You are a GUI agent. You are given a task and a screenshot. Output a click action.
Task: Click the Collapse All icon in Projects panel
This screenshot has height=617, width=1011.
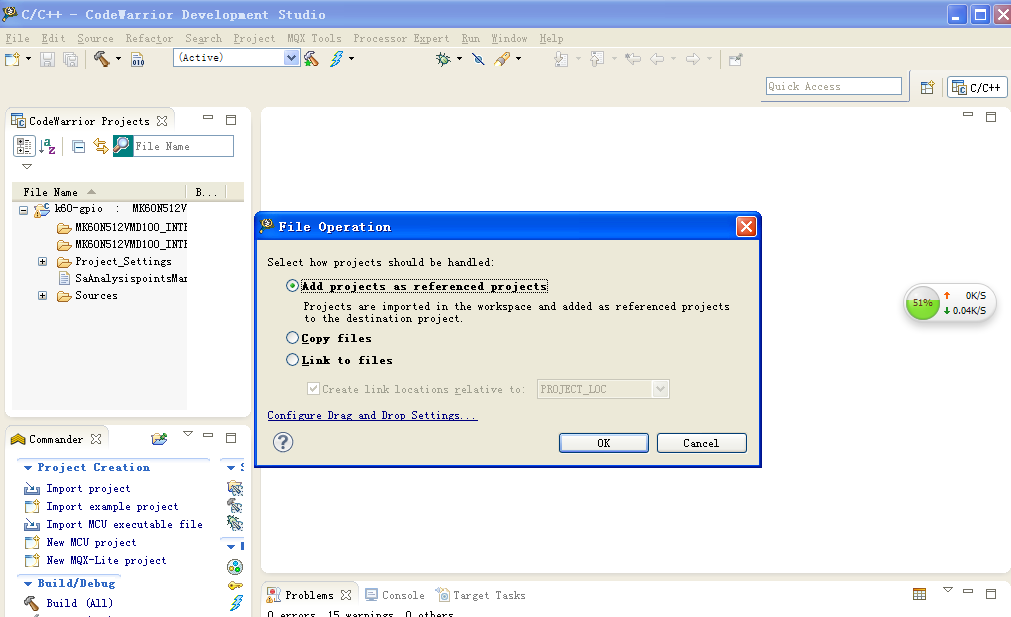click(79, 147)
